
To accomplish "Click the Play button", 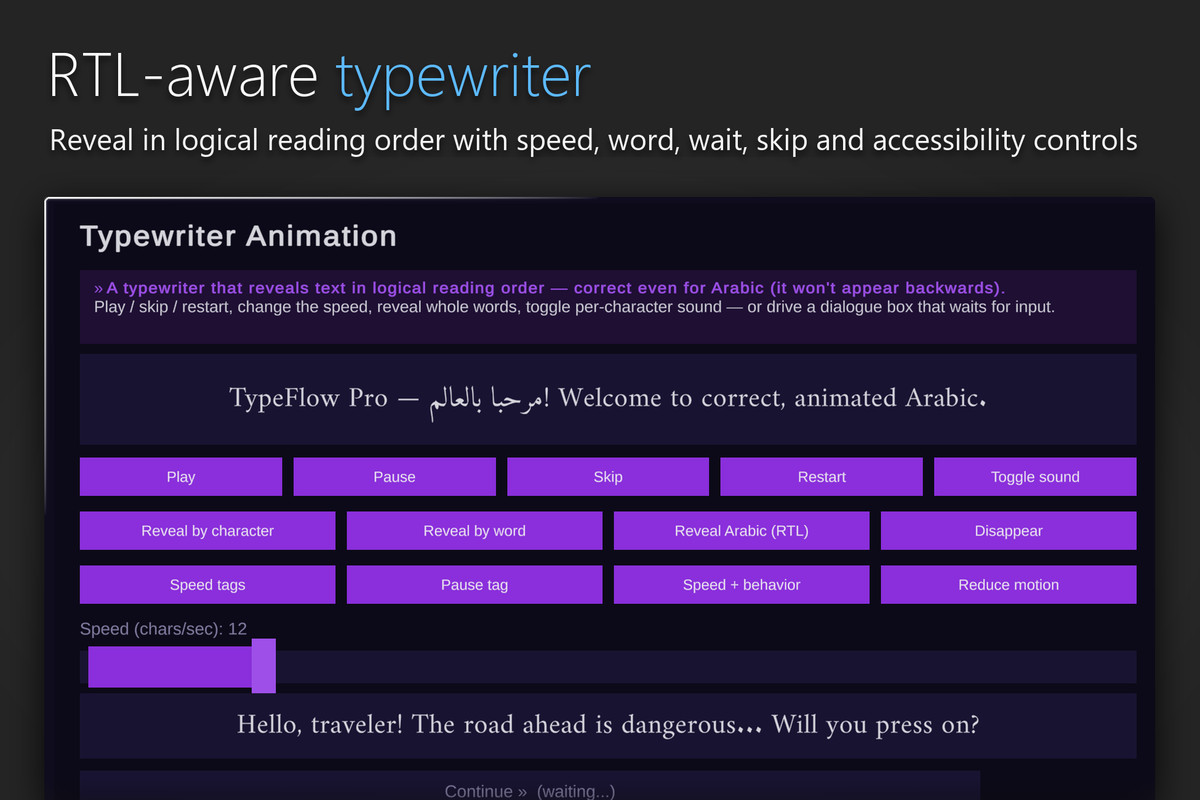I will 181,477.
